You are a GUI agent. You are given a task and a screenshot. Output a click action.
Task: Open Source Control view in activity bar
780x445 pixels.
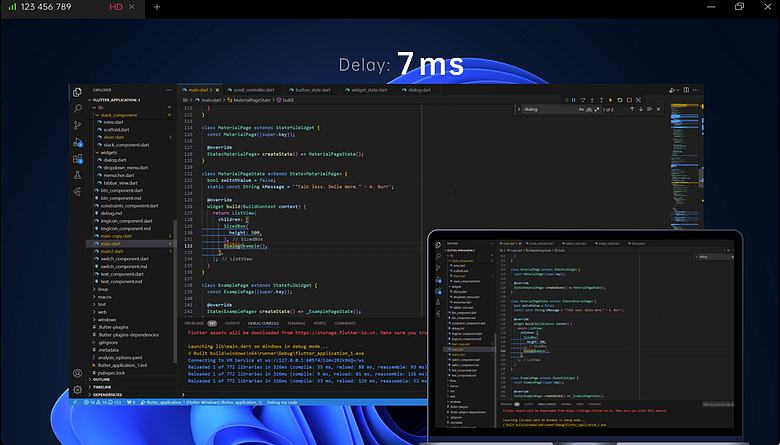(78, 125)
